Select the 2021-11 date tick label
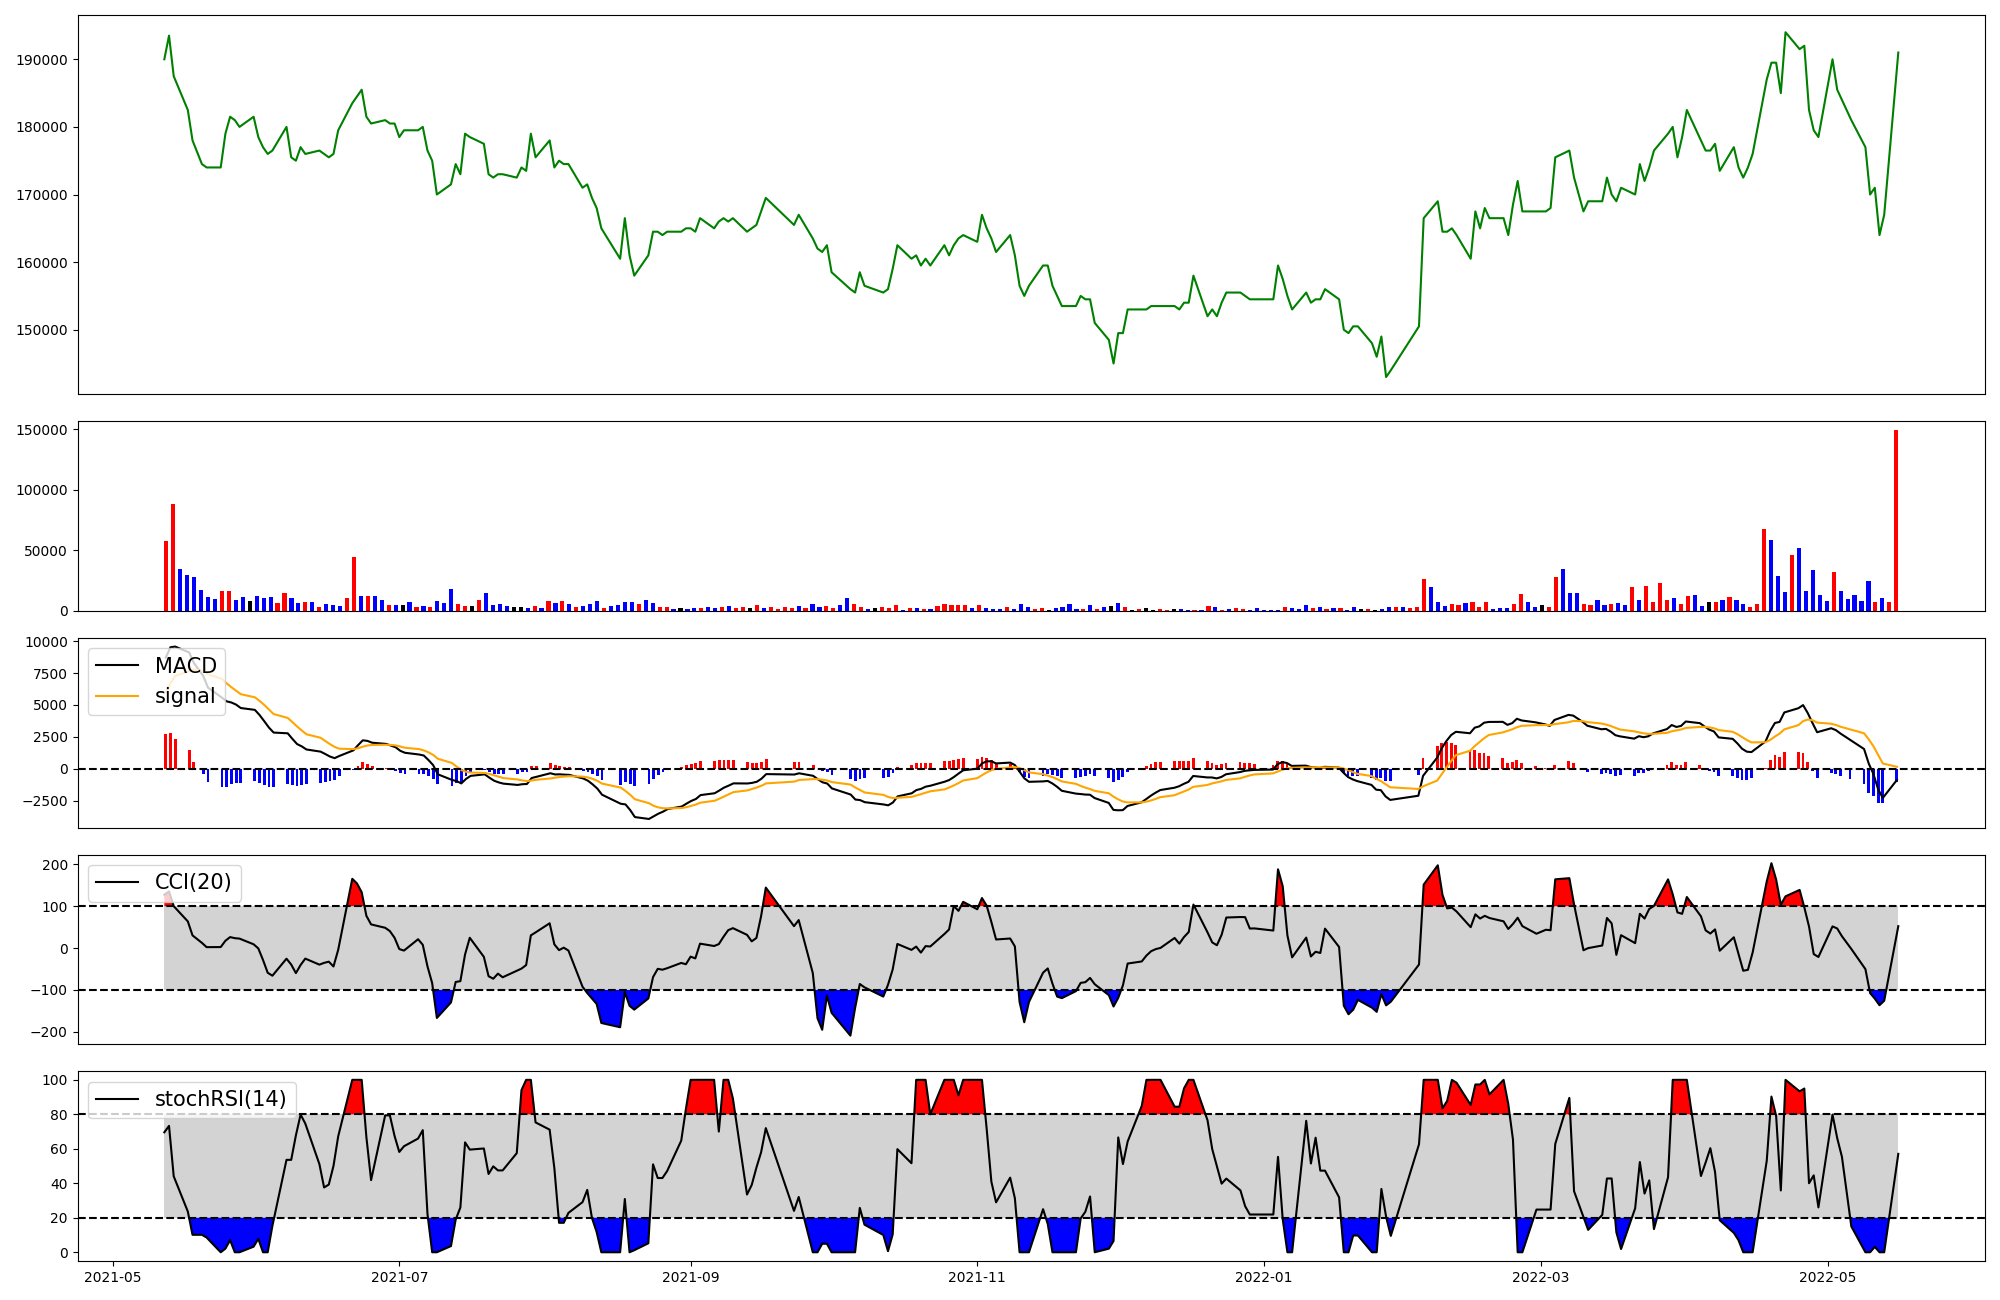The width and height of the screenshot is (2000, 1300). click(x=977, y=1277)
